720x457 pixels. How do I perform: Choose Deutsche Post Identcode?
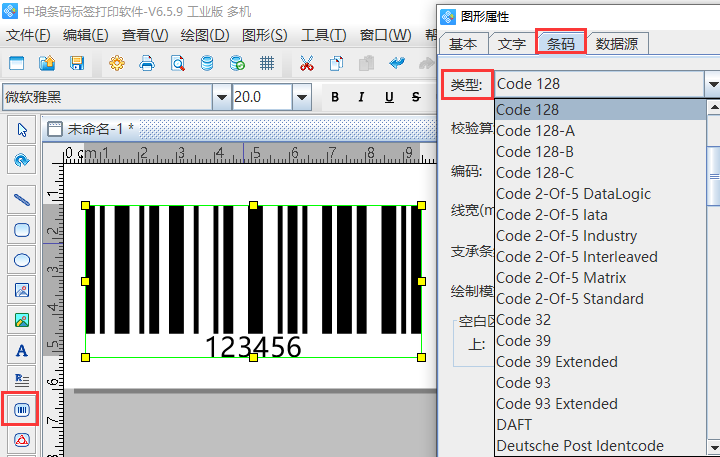click(601, 446)
